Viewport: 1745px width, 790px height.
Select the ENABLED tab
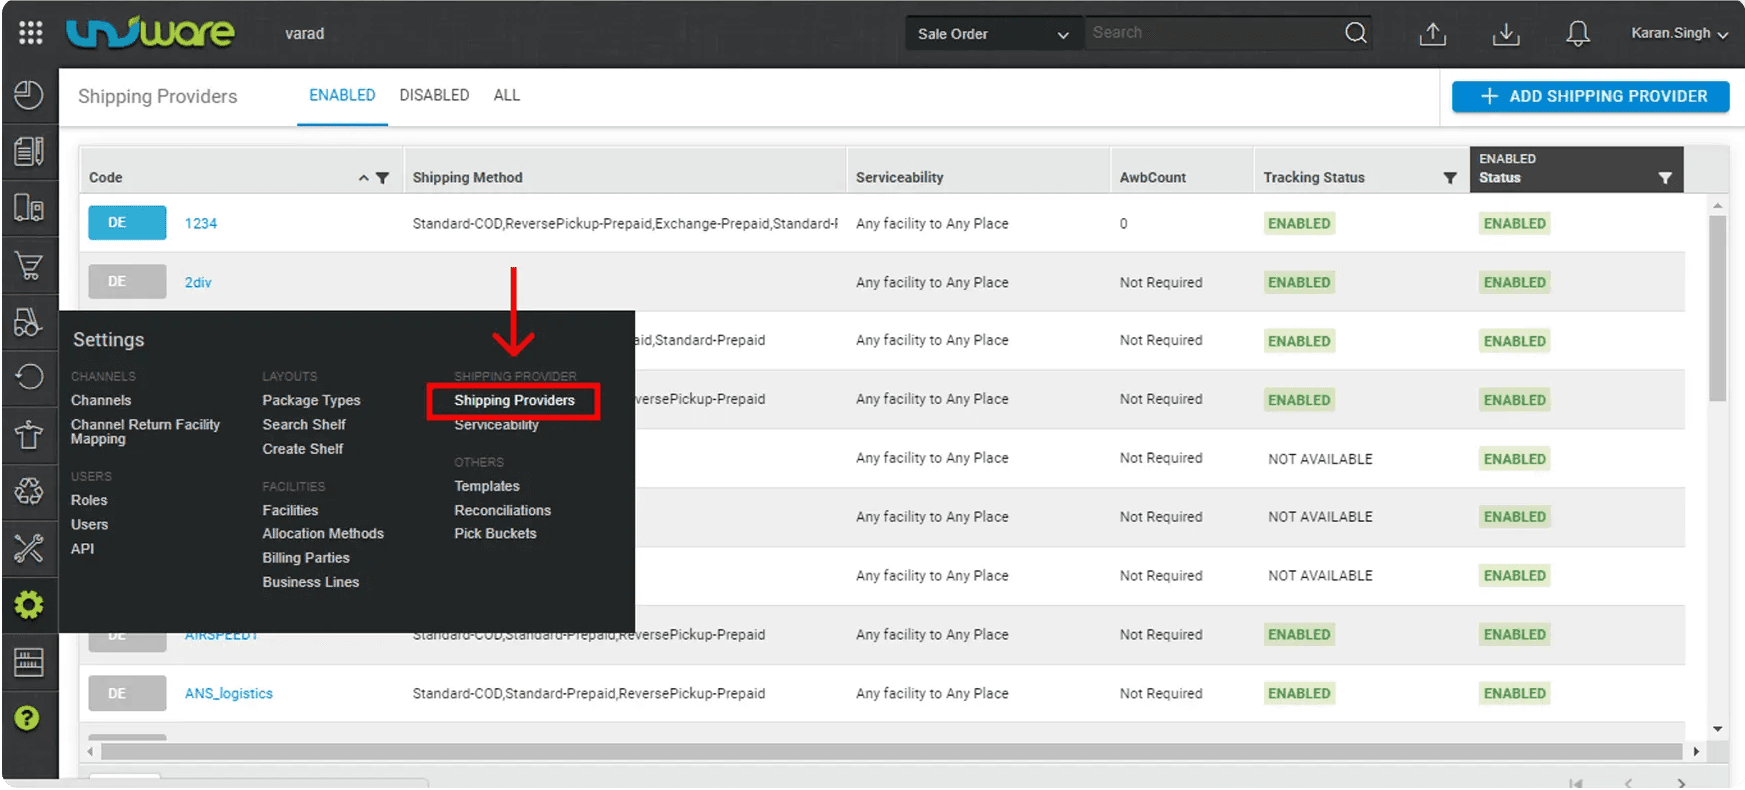point(342,95)
